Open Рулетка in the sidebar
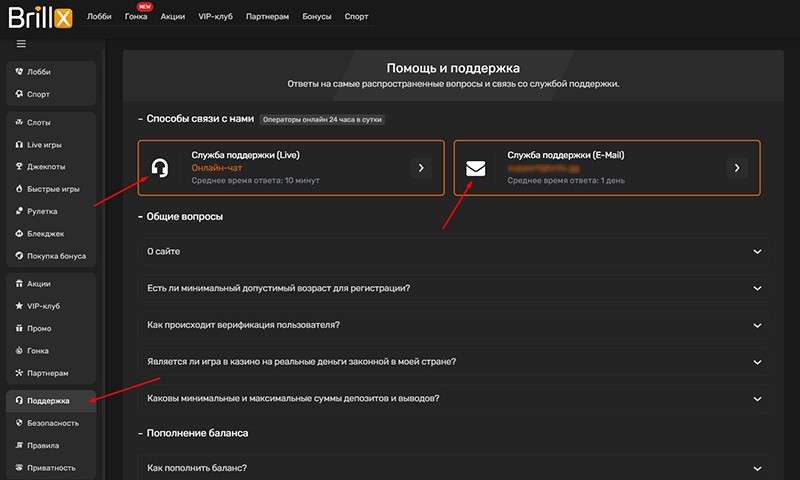 (x=42, y=211)
